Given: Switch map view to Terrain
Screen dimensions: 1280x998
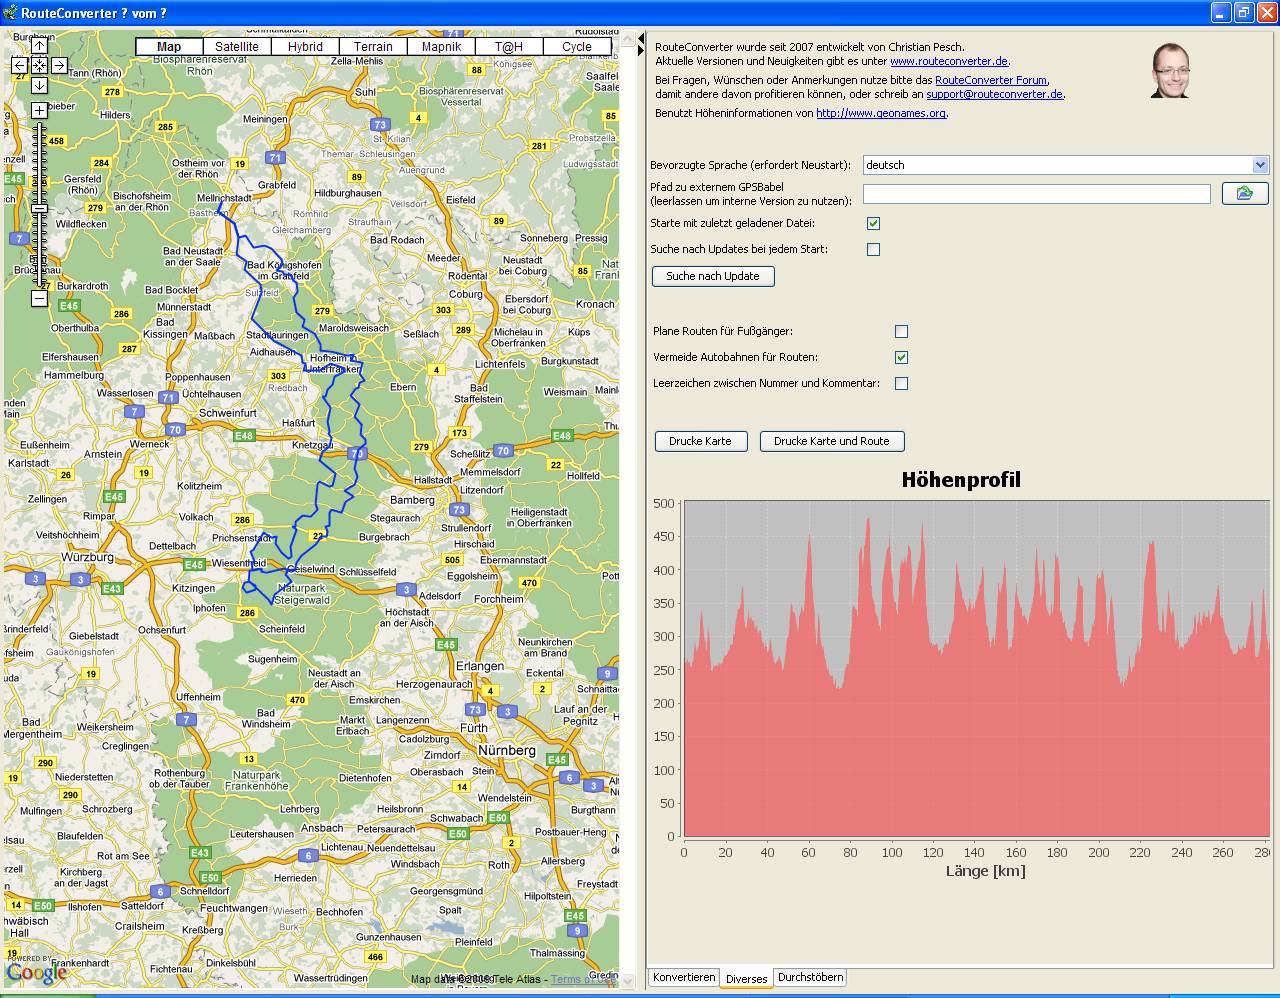Looking at the screenshot, I should [x=373, y=47].
